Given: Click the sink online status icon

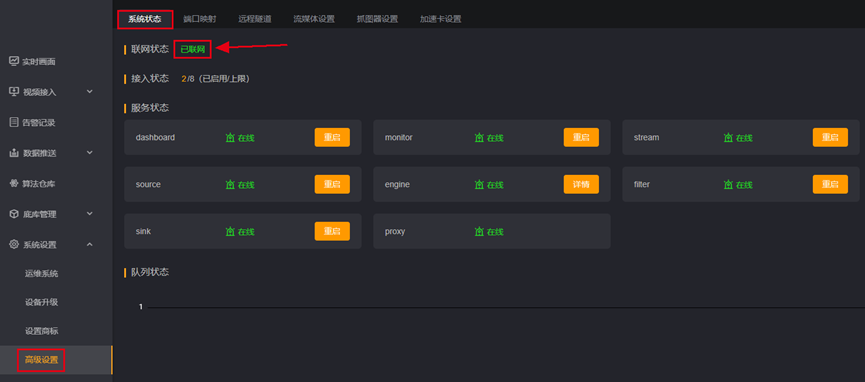Looking at the screenshot, I should tap(230, 232).
